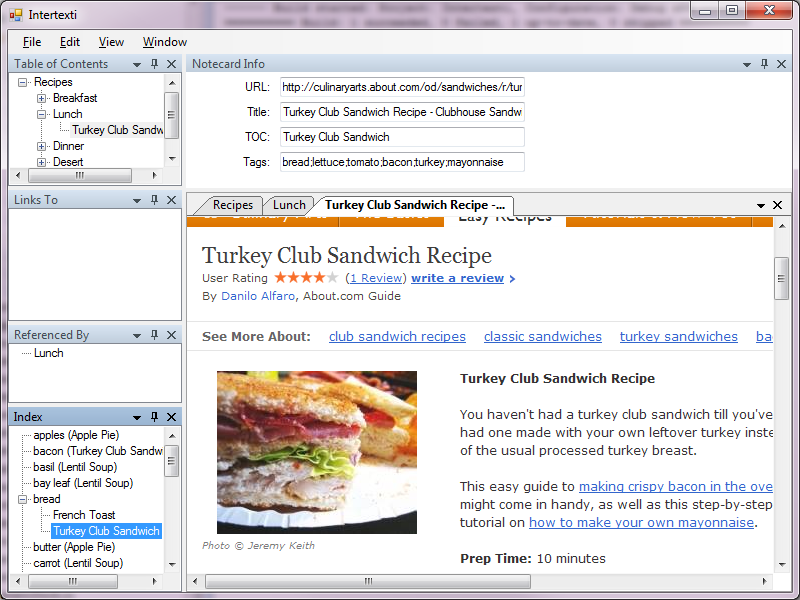Click Index horizontal scroll left arrow

coord(18,581)
